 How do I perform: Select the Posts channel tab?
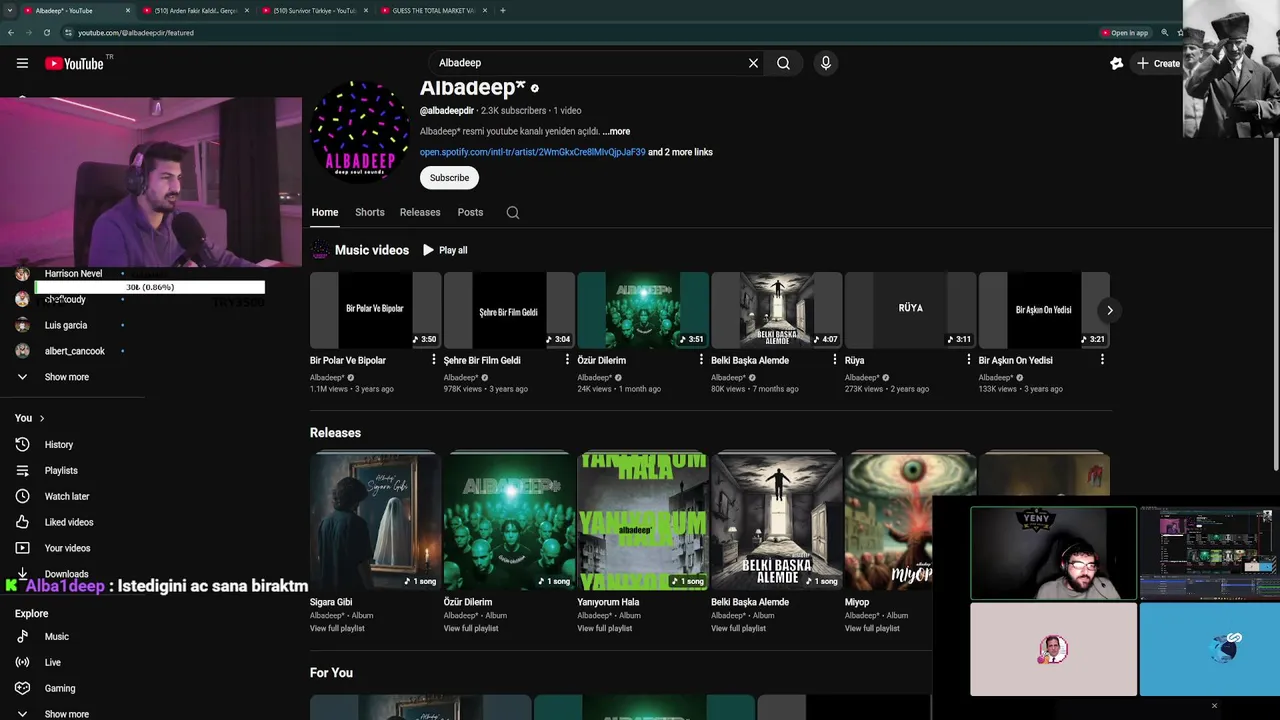tap(470, 212)
